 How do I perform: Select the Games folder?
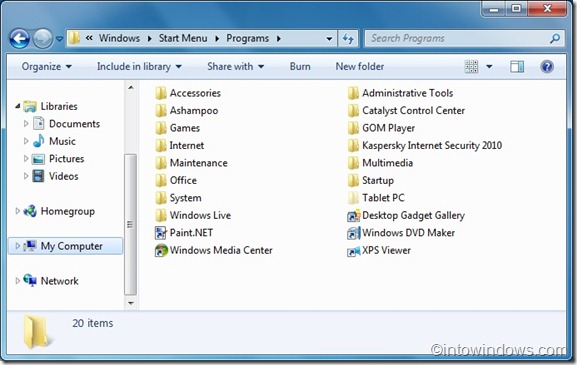click(x=177, y=128)
